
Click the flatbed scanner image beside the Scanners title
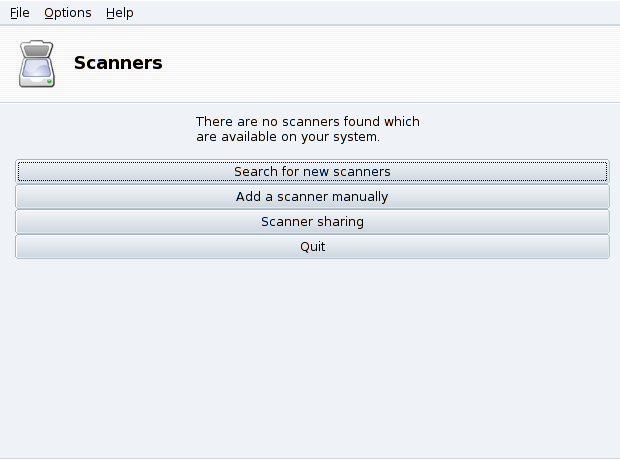(x=37, y=64)
